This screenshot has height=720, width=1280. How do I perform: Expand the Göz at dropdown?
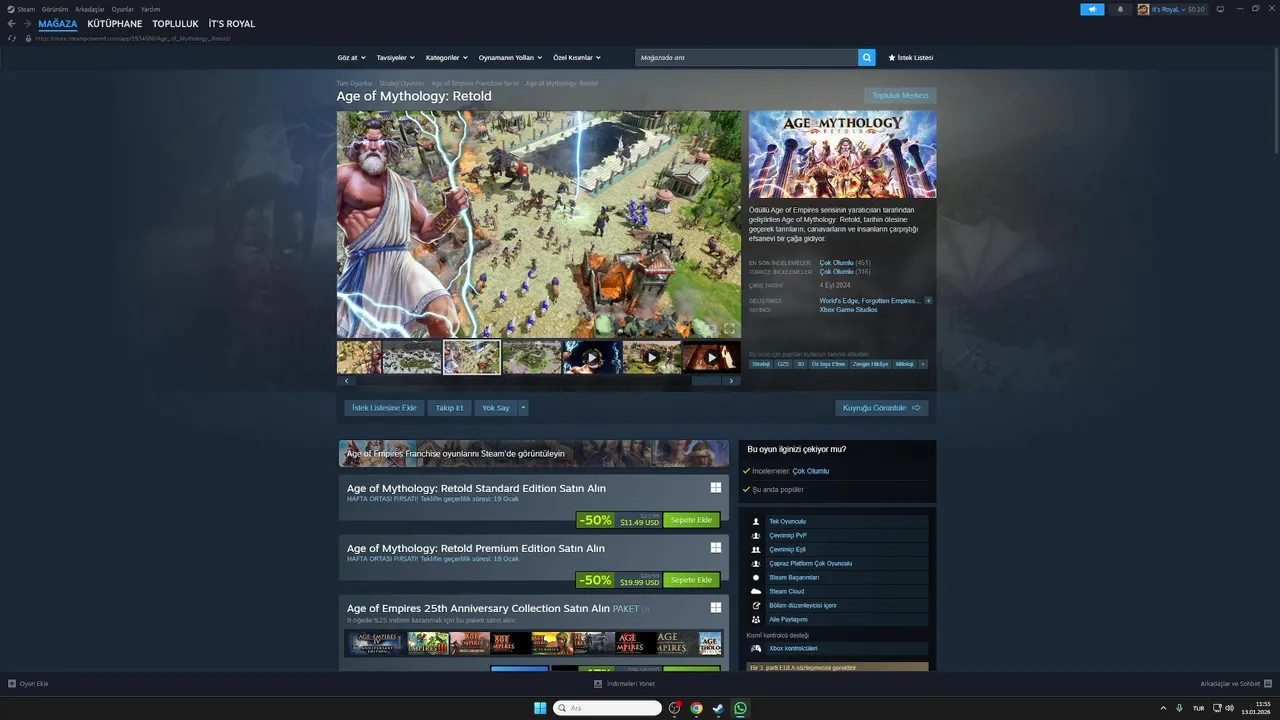[x=351, y=58]
